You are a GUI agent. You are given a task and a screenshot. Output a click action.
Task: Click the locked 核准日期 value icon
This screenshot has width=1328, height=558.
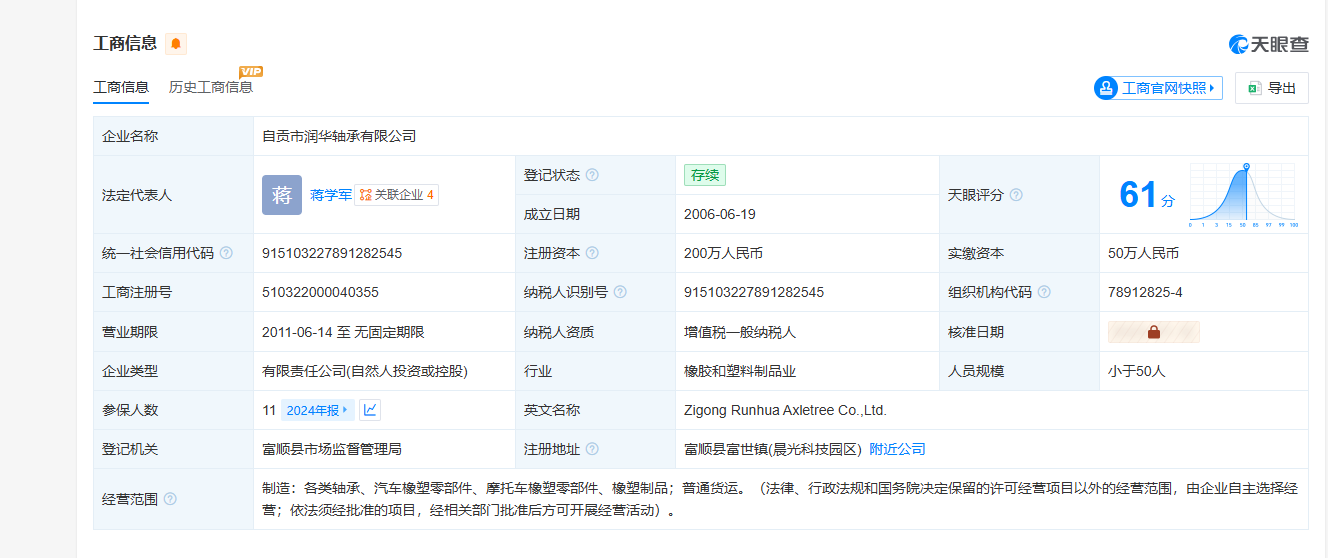[1154, 332]
